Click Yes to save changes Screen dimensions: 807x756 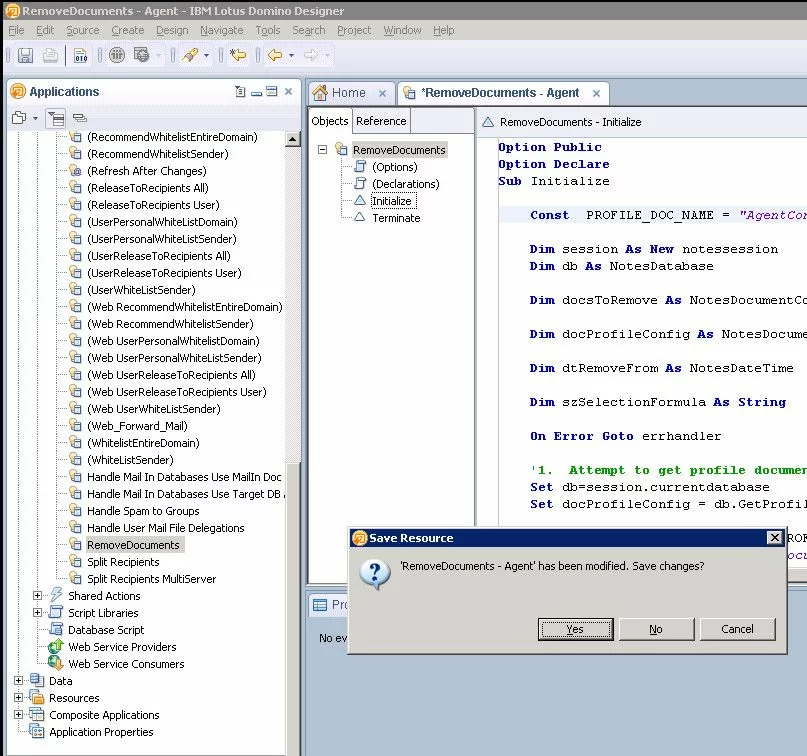575,629
